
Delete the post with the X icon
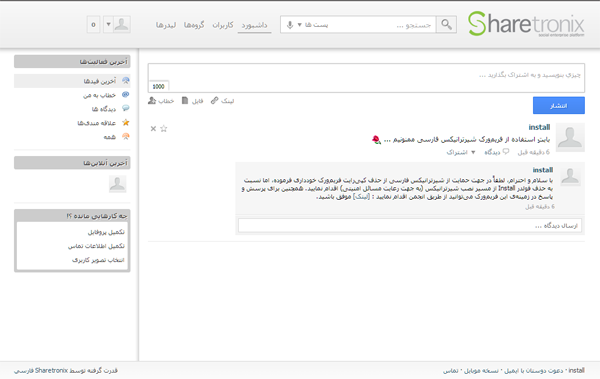click(153, 129)
